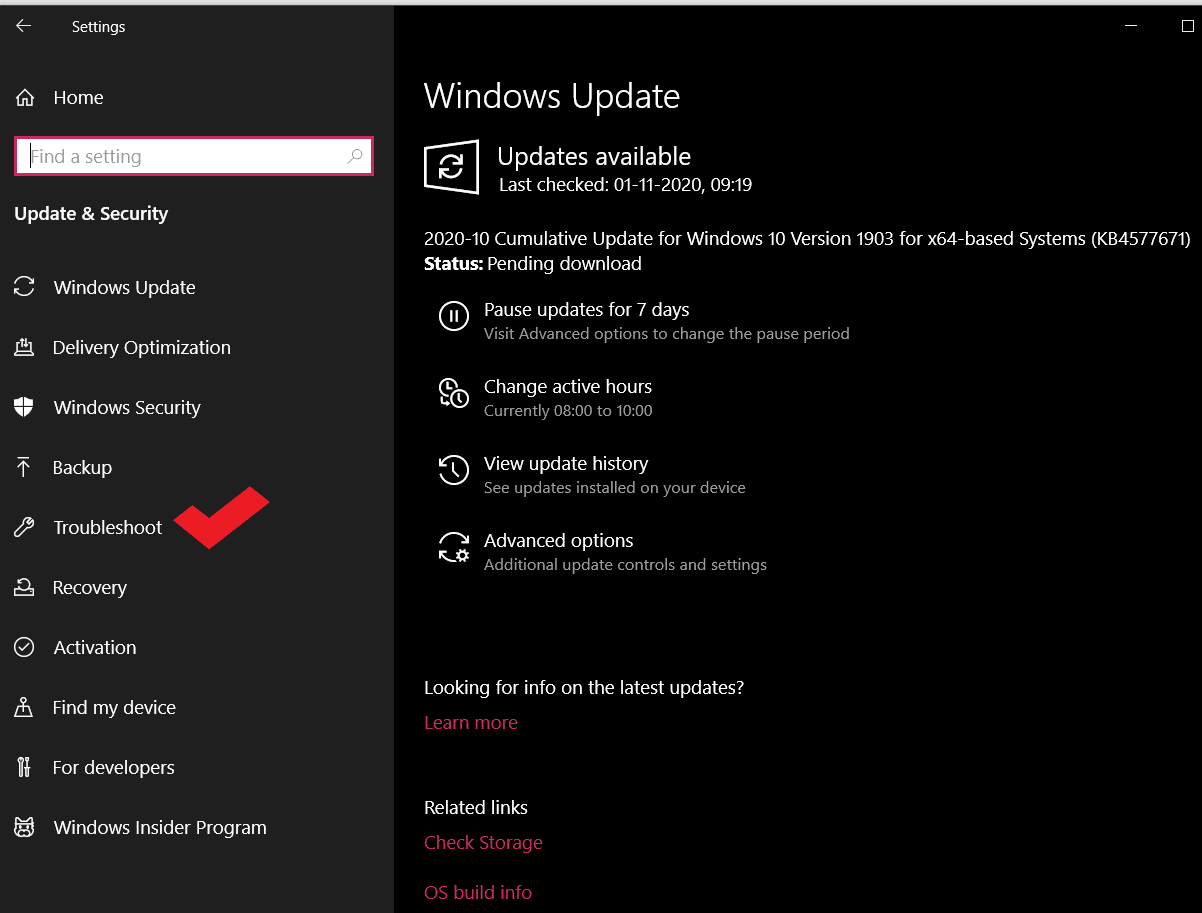This screenshot has width=1202, height=913.
Task: Click the Windows Update page title
Action: coord(552,96)
